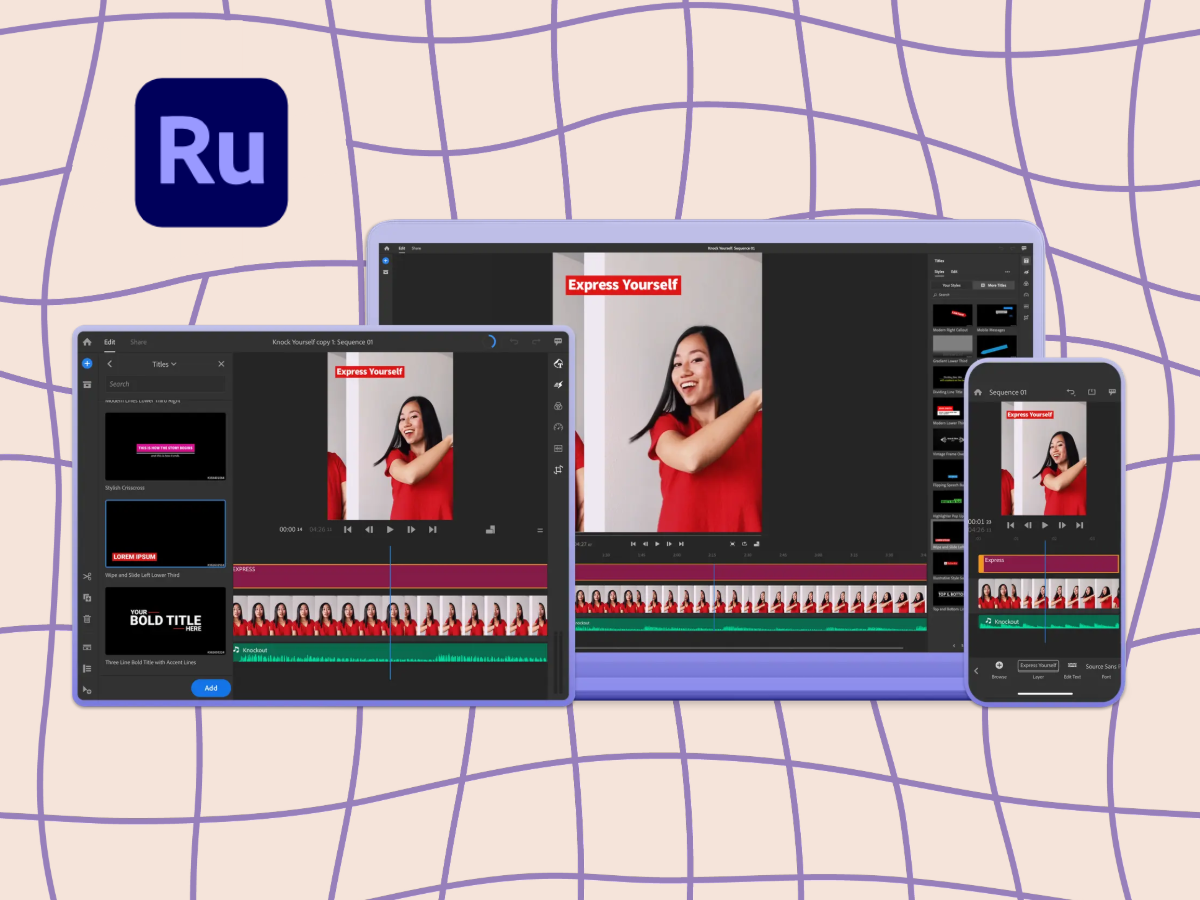Click the back chevron in the Titles panel
This screenshot has width=1200, height=900.
coord(110,364)
